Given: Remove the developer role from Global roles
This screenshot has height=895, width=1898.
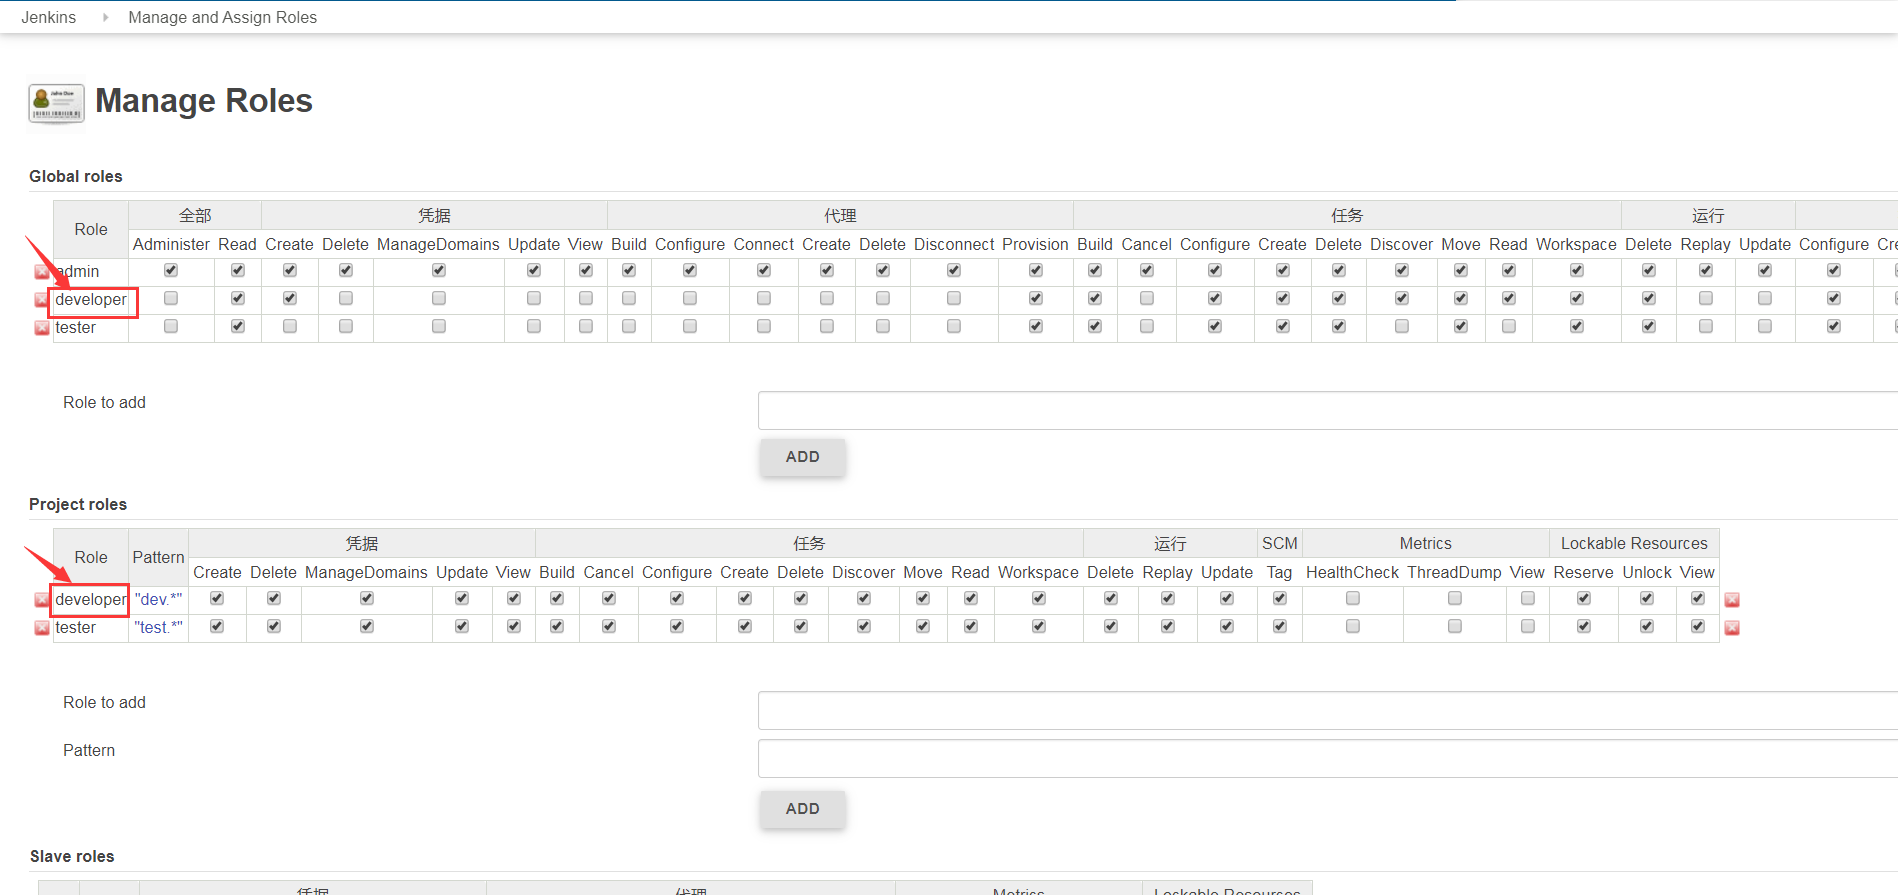Looking at the screenshot, I should tap(41, 300).
